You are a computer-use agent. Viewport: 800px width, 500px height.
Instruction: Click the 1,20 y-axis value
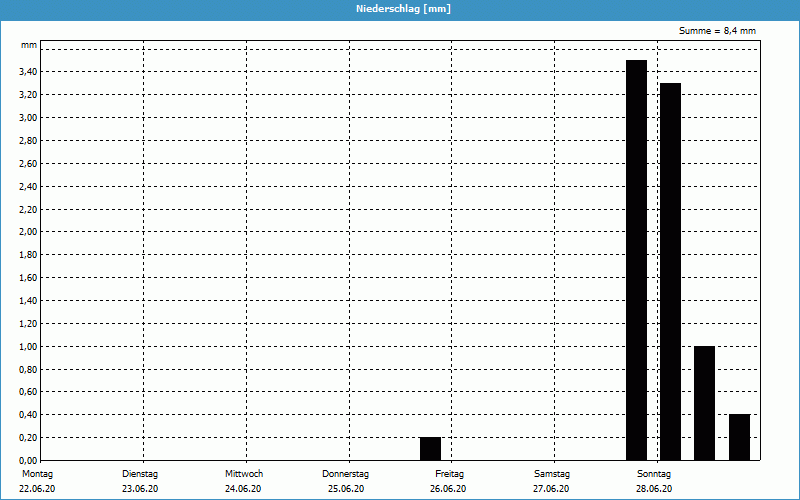coord(28,323)
